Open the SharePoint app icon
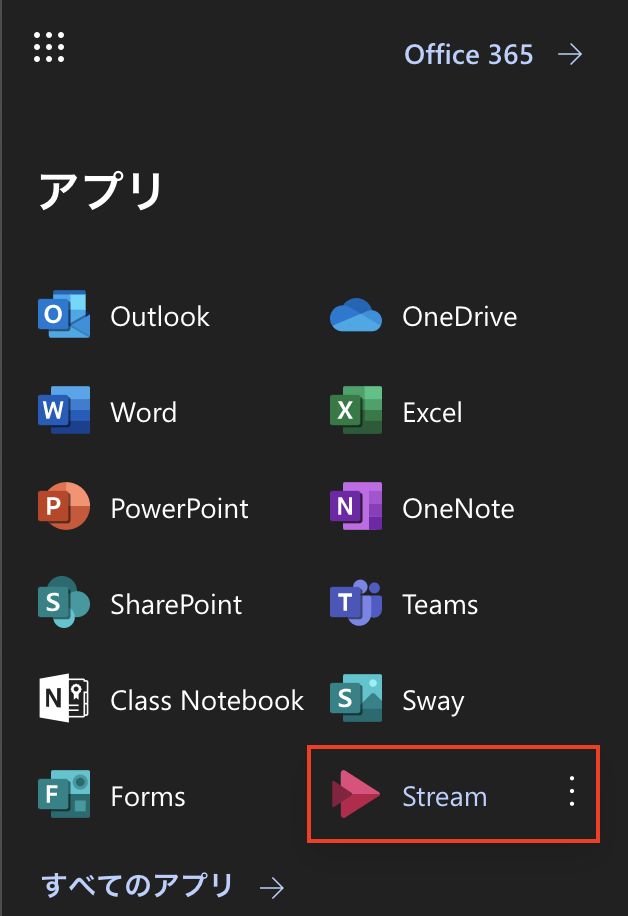 click(64, 602)
